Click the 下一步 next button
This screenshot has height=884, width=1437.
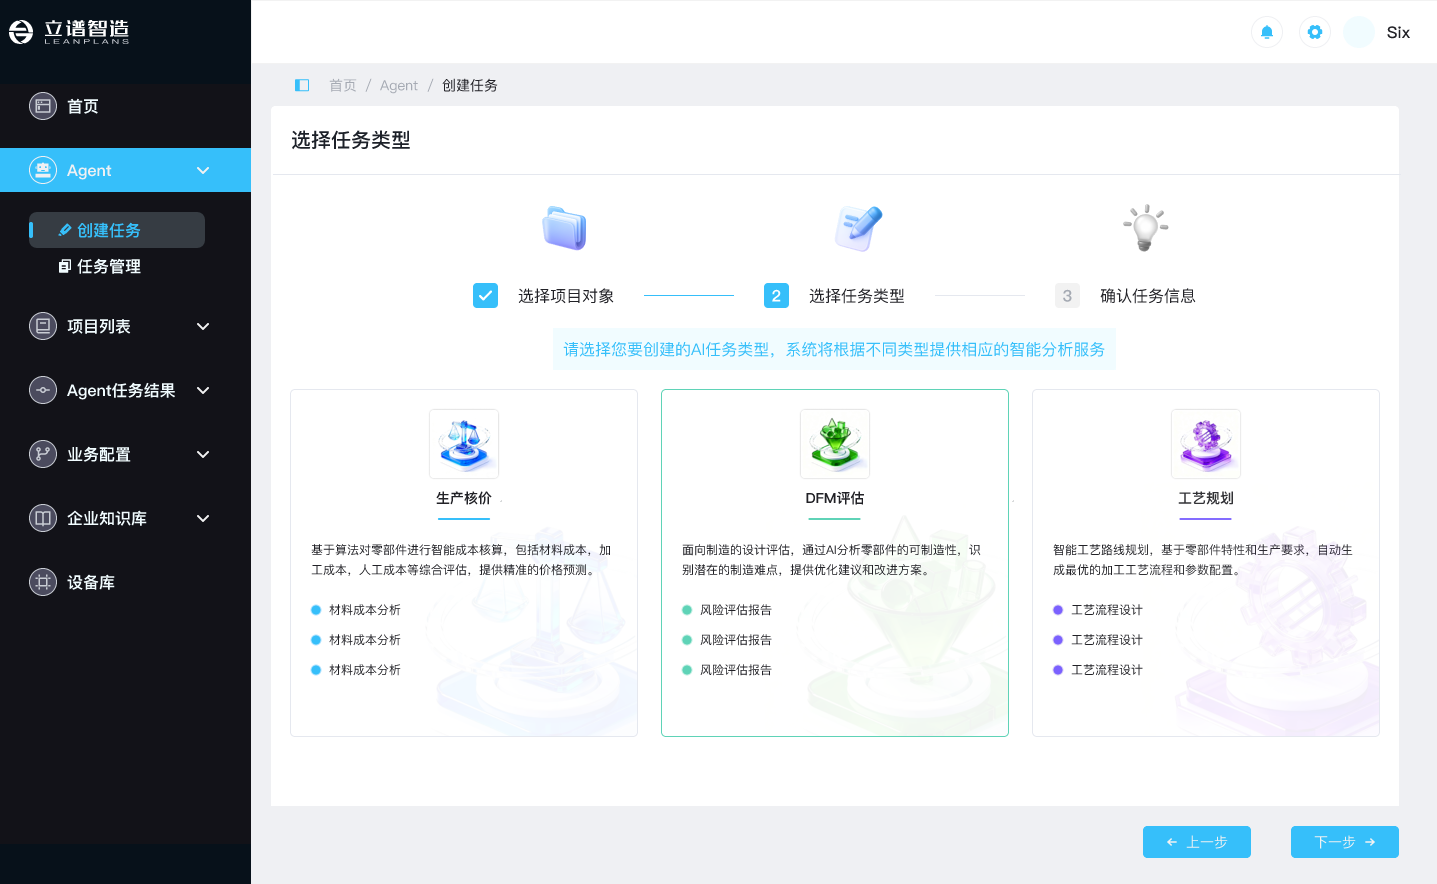[1344, 842]
